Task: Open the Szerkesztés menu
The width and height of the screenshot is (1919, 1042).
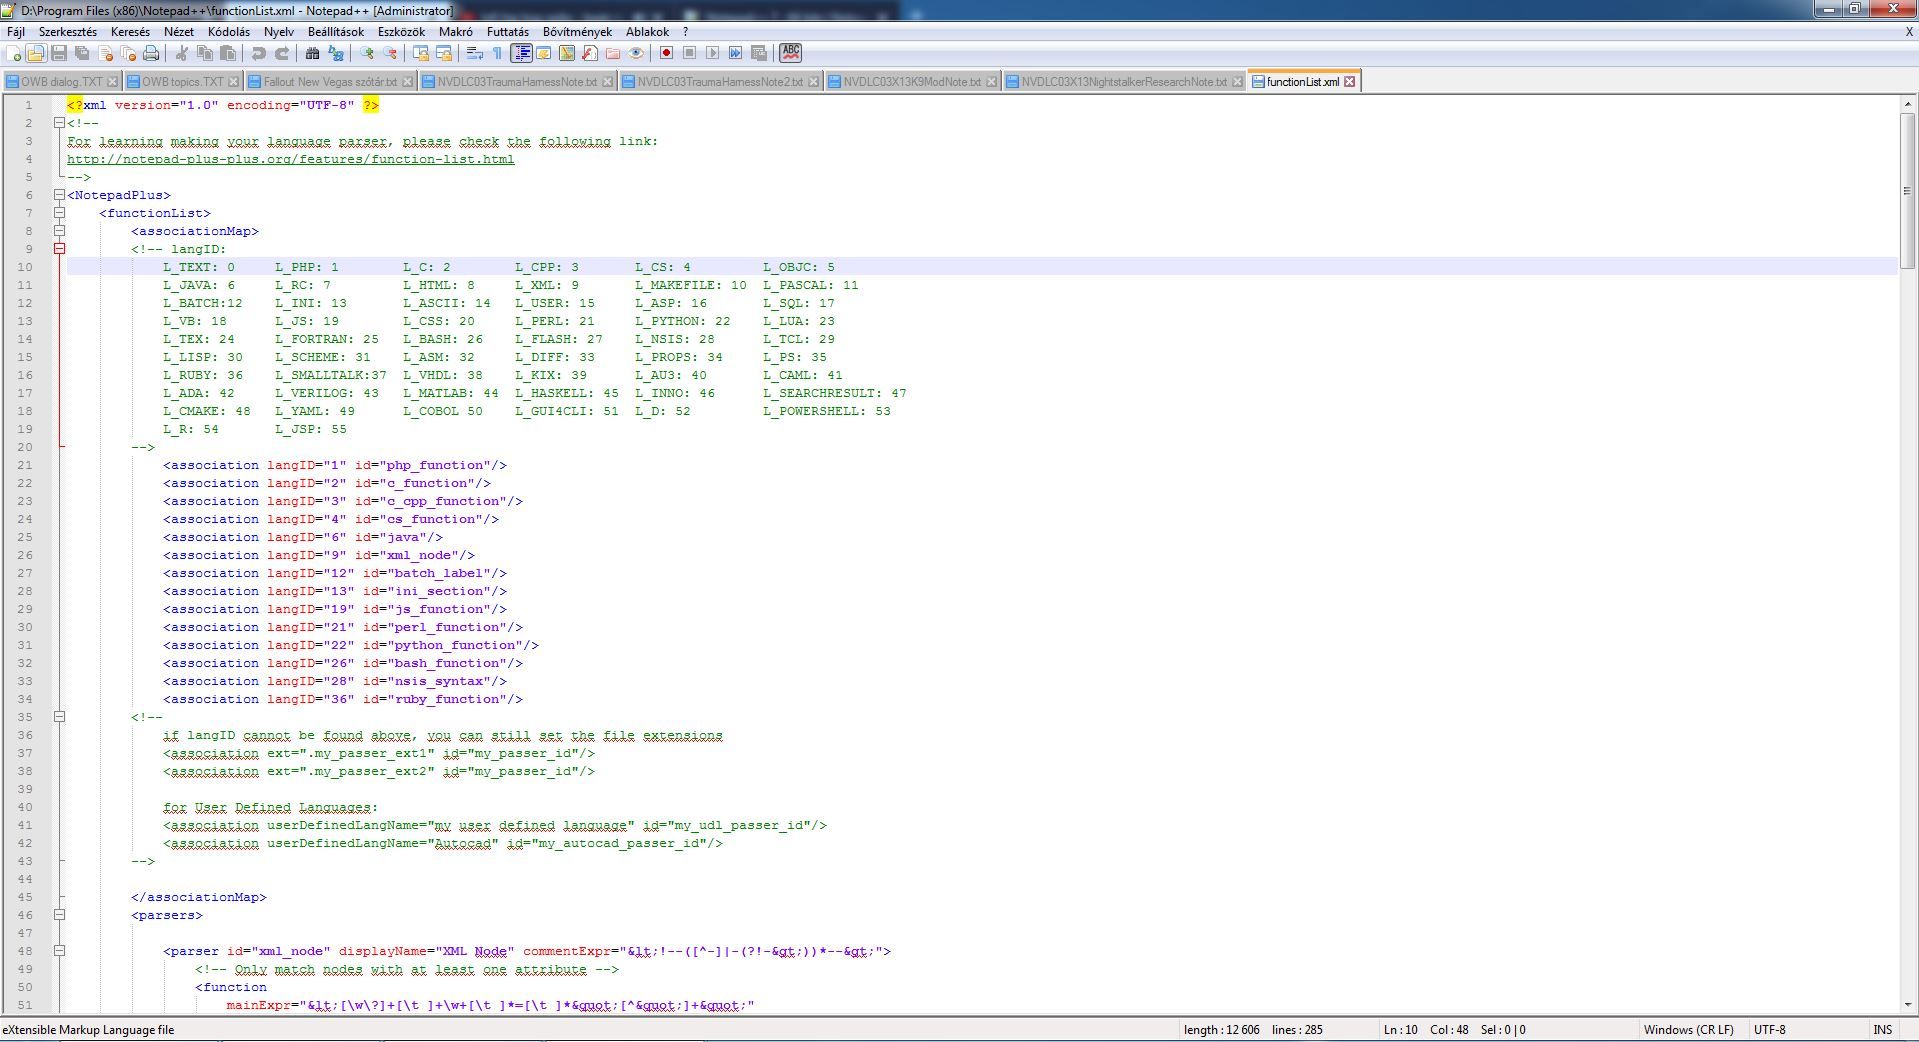Action: click(x=68, y=32)
